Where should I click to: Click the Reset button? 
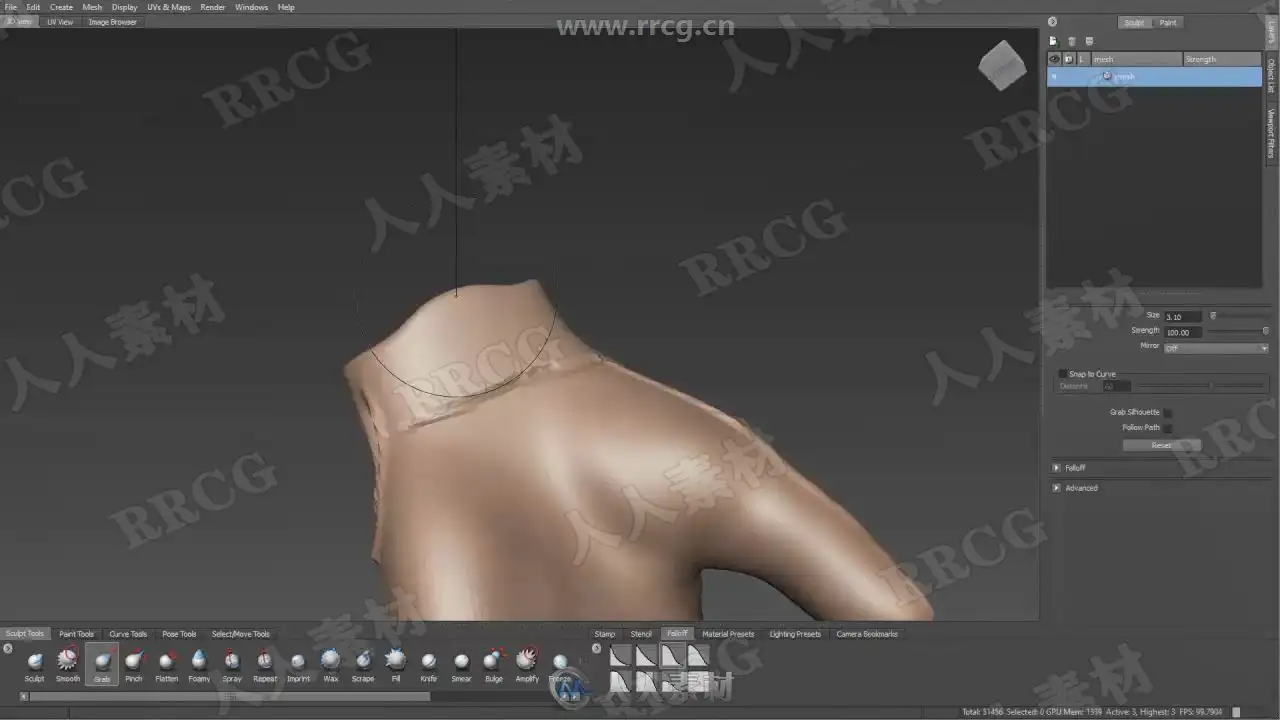tap(1161, 445)
